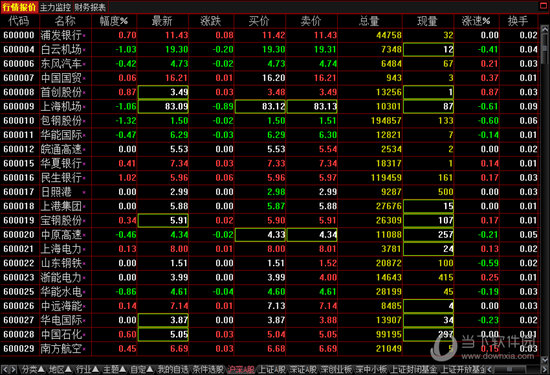Expand the 分类 category menu
The width and height of the screenshot is (550, 375).
pos(33,369)
